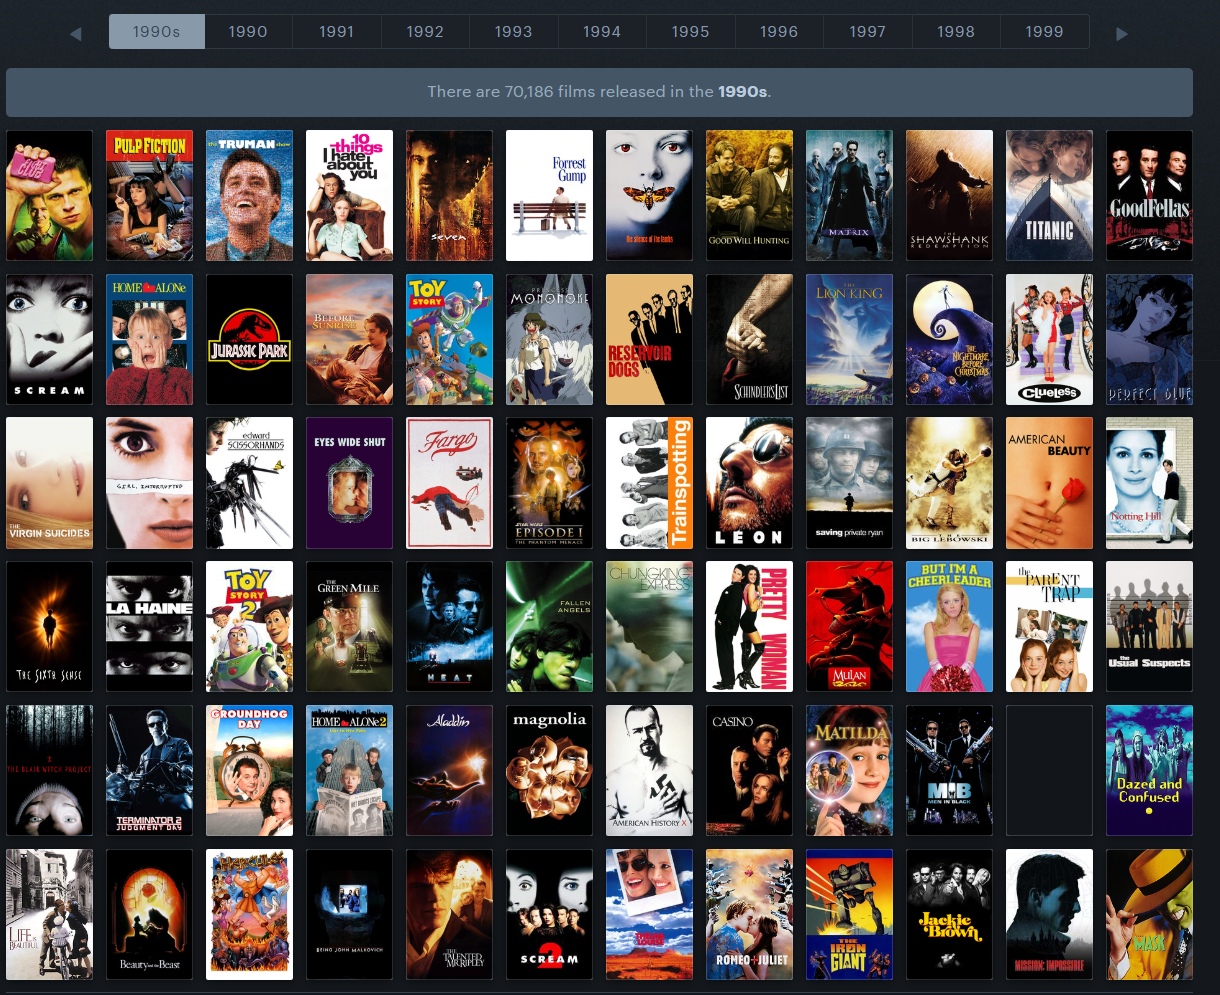Open The Lion King poster
Screen dimensions: 1220x995
[850, 340]
